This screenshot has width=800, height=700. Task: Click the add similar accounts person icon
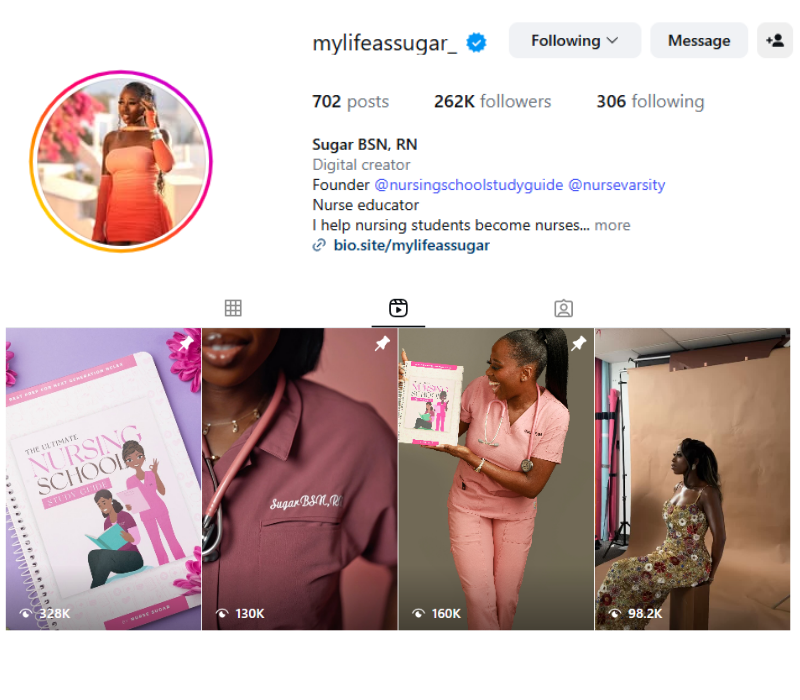tap(774, 40)
